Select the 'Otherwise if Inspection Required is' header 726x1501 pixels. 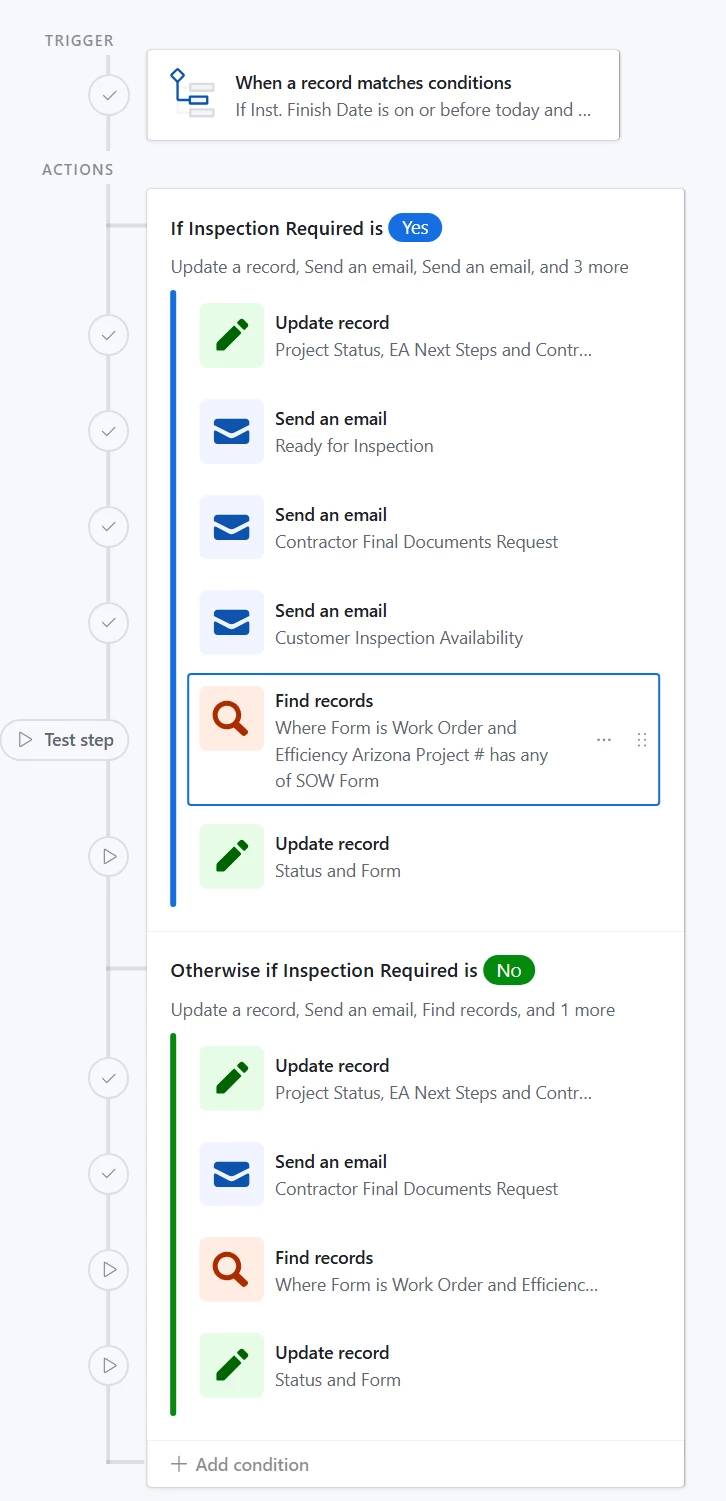pyautogui.click(x=324, y=971)
